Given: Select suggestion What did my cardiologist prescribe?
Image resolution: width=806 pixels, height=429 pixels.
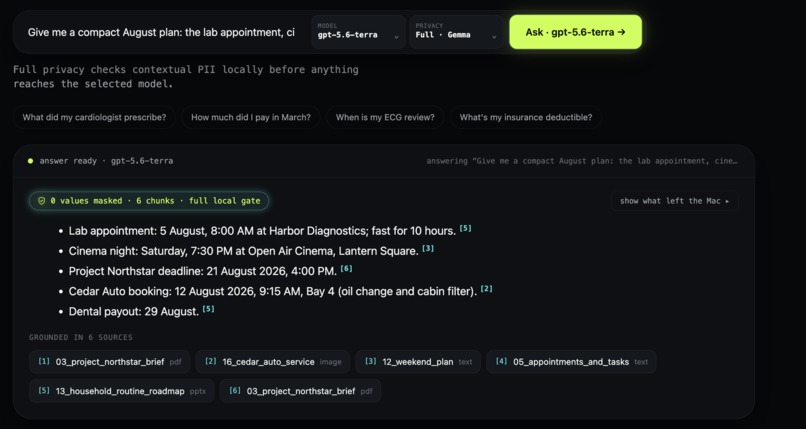Looking at the screenshot, I should click(94, 117).
